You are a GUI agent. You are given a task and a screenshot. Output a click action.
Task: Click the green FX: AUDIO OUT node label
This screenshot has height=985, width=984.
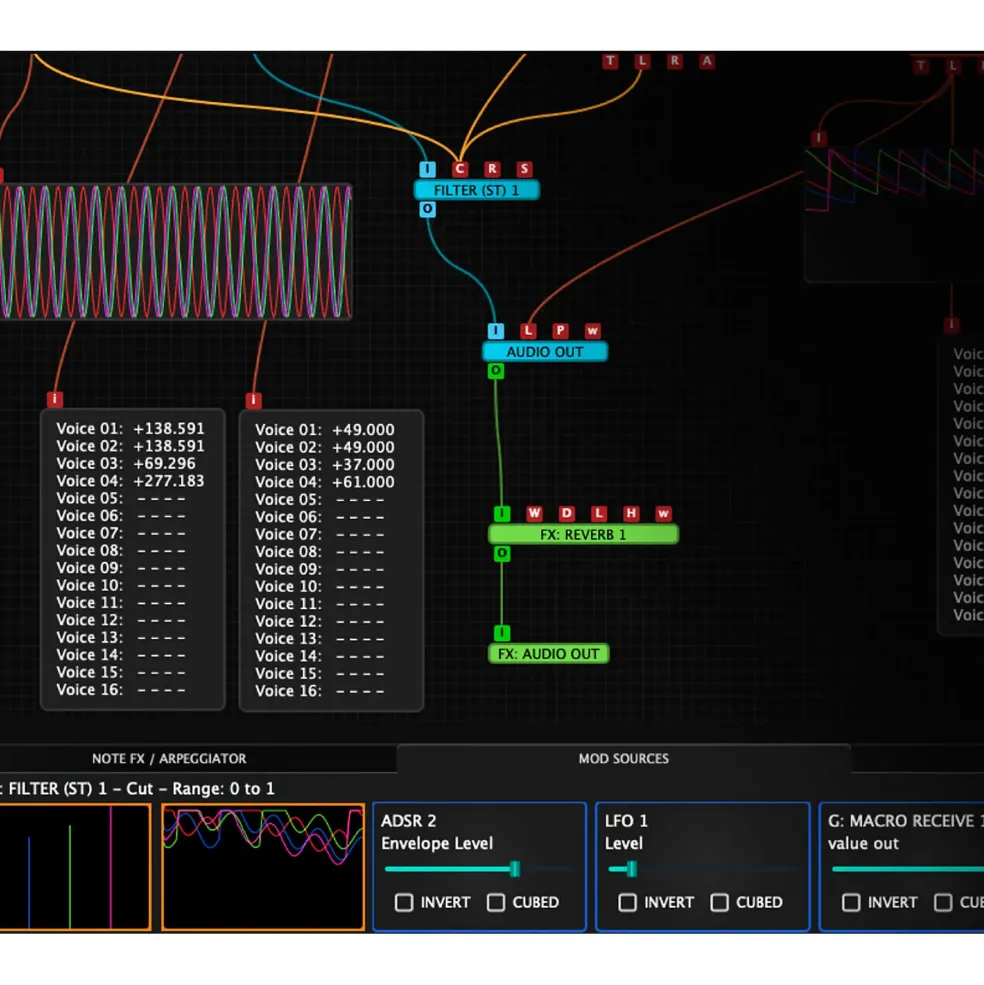click(x=549, y=654)
